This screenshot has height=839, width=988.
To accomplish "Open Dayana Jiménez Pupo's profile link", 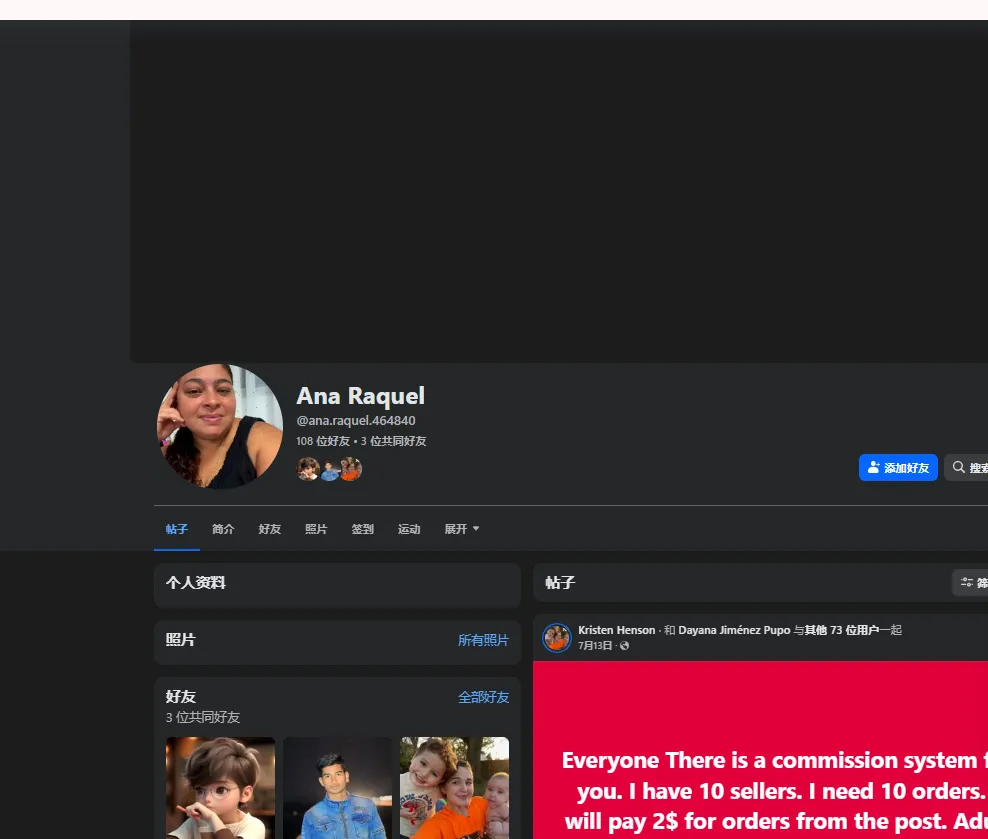I will 734,630.
